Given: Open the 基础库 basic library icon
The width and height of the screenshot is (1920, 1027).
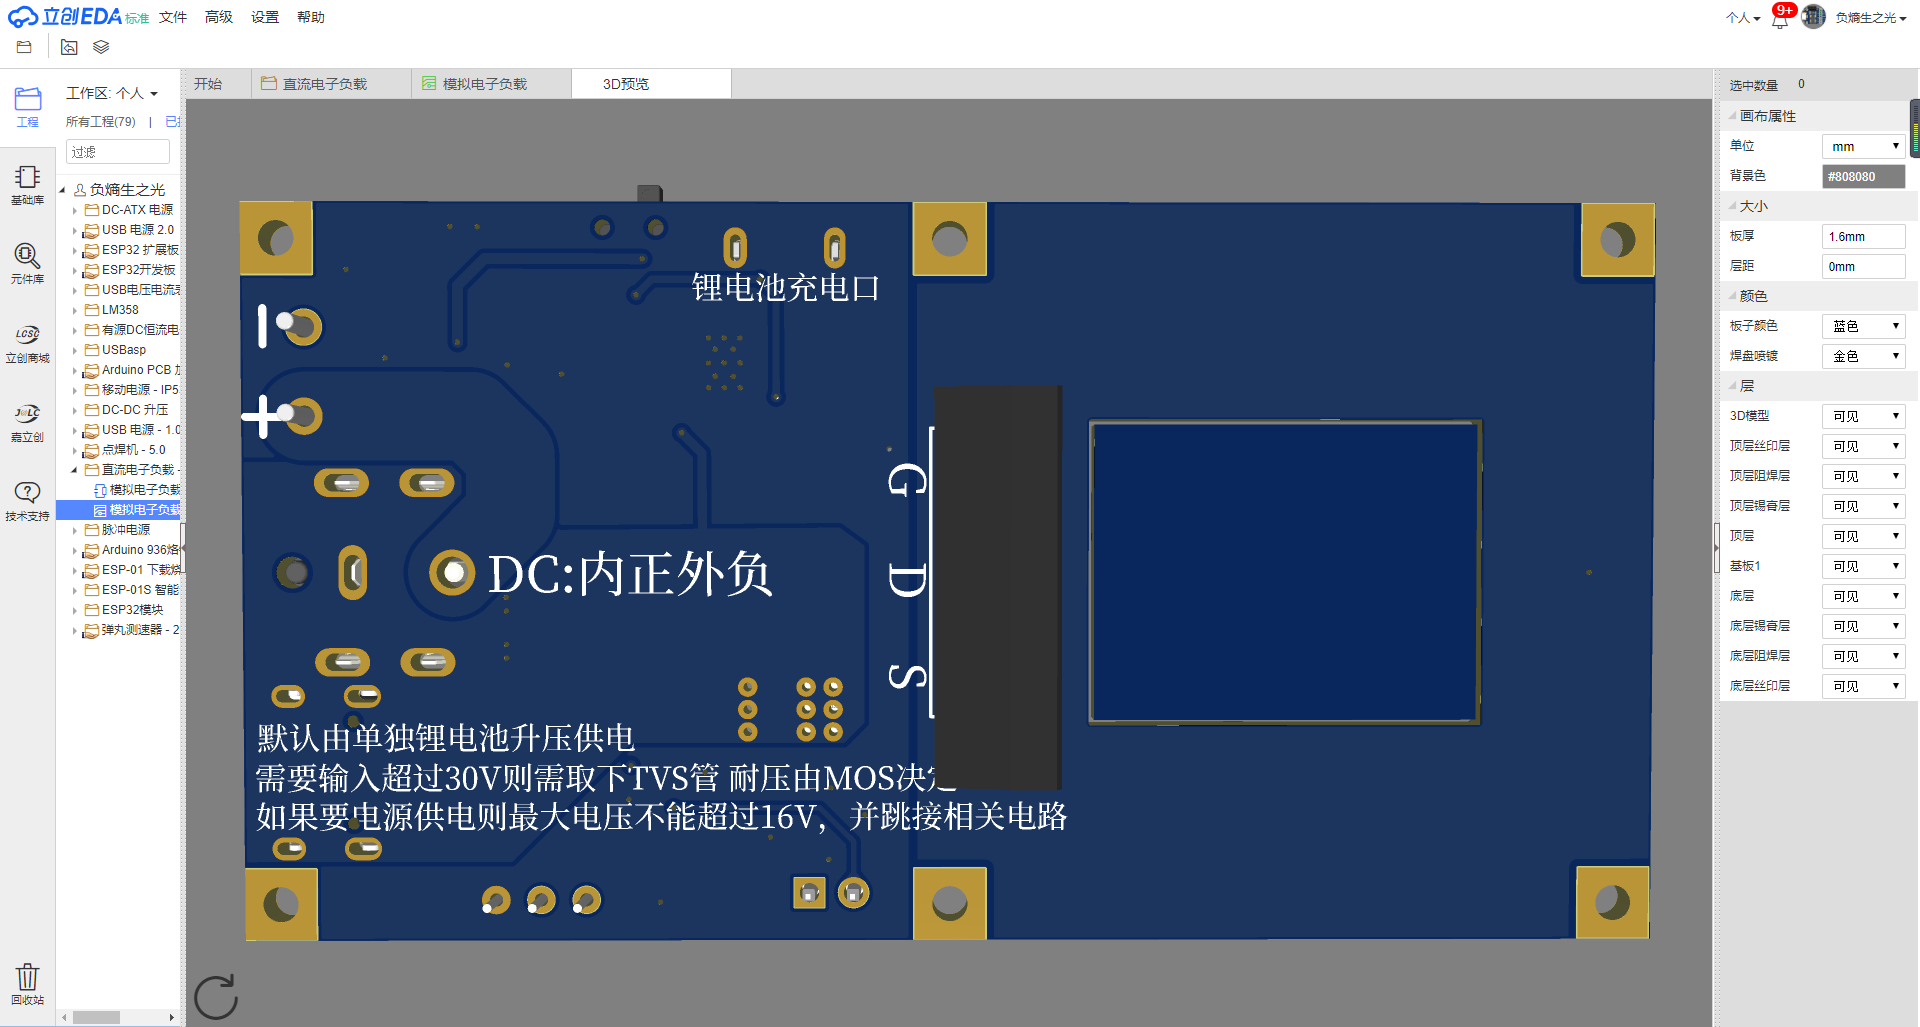Looking at the screenshot, I should pos(27,184).
